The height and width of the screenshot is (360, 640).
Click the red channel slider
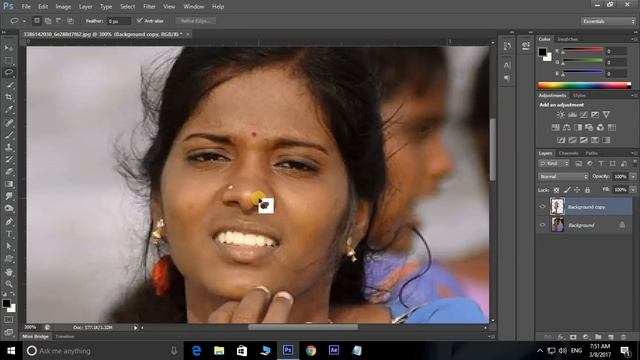pos(583,50)
